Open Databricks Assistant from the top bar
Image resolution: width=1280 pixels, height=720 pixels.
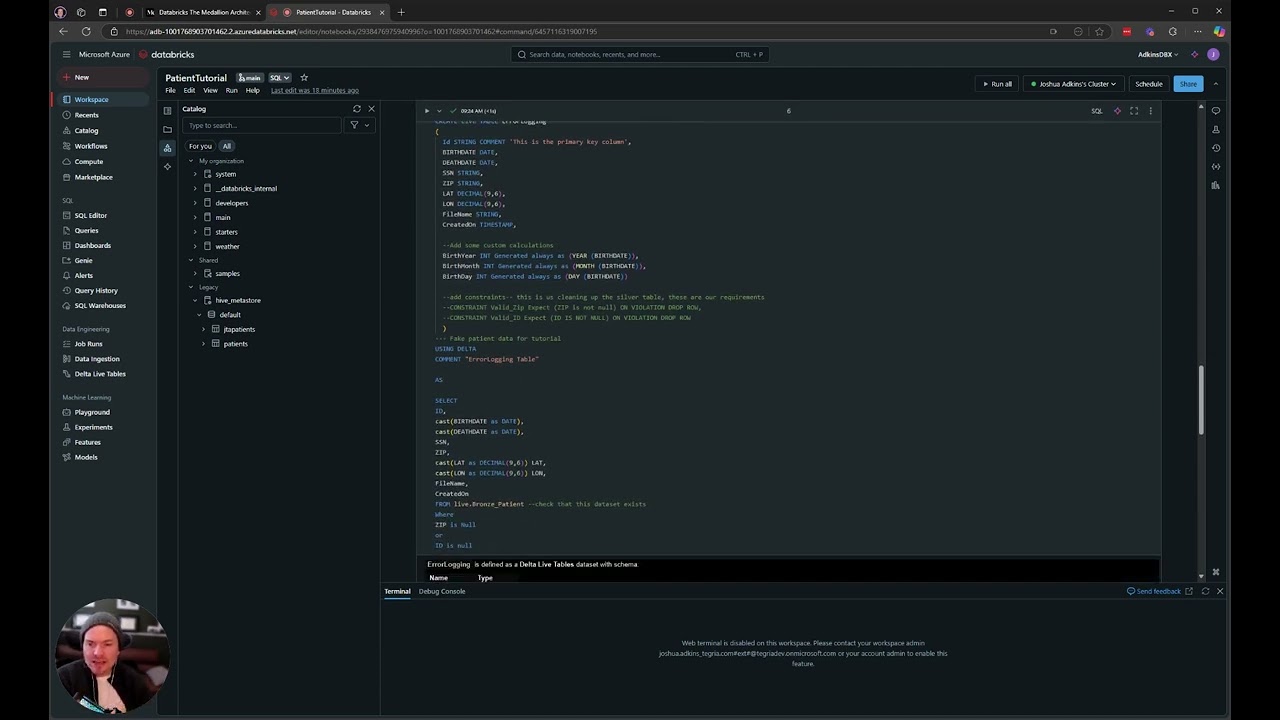(x=1194, y=55)
